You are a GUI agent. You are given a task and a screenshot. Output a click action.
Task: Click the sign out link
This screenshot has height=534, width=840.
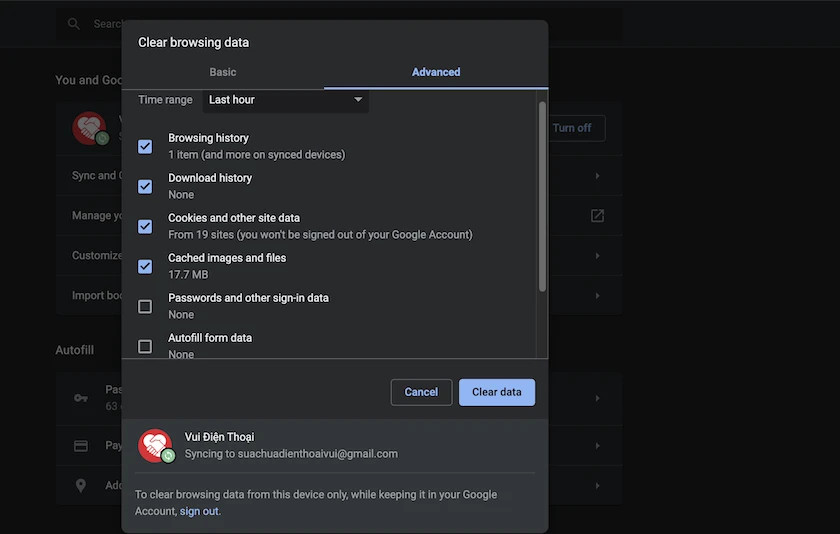tap(199, 511)
